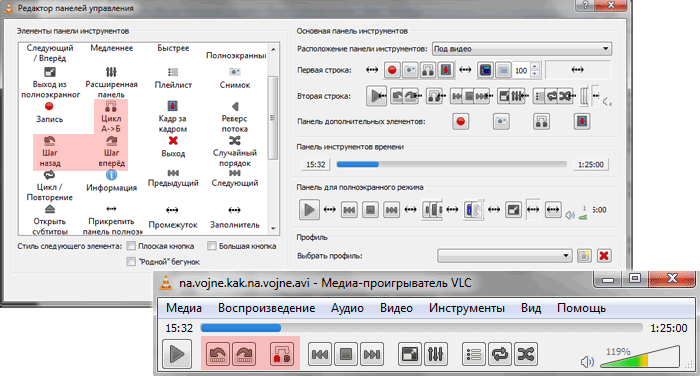Click the Информация element icon
The image size is (700, 376).
(x=112, y=175)
